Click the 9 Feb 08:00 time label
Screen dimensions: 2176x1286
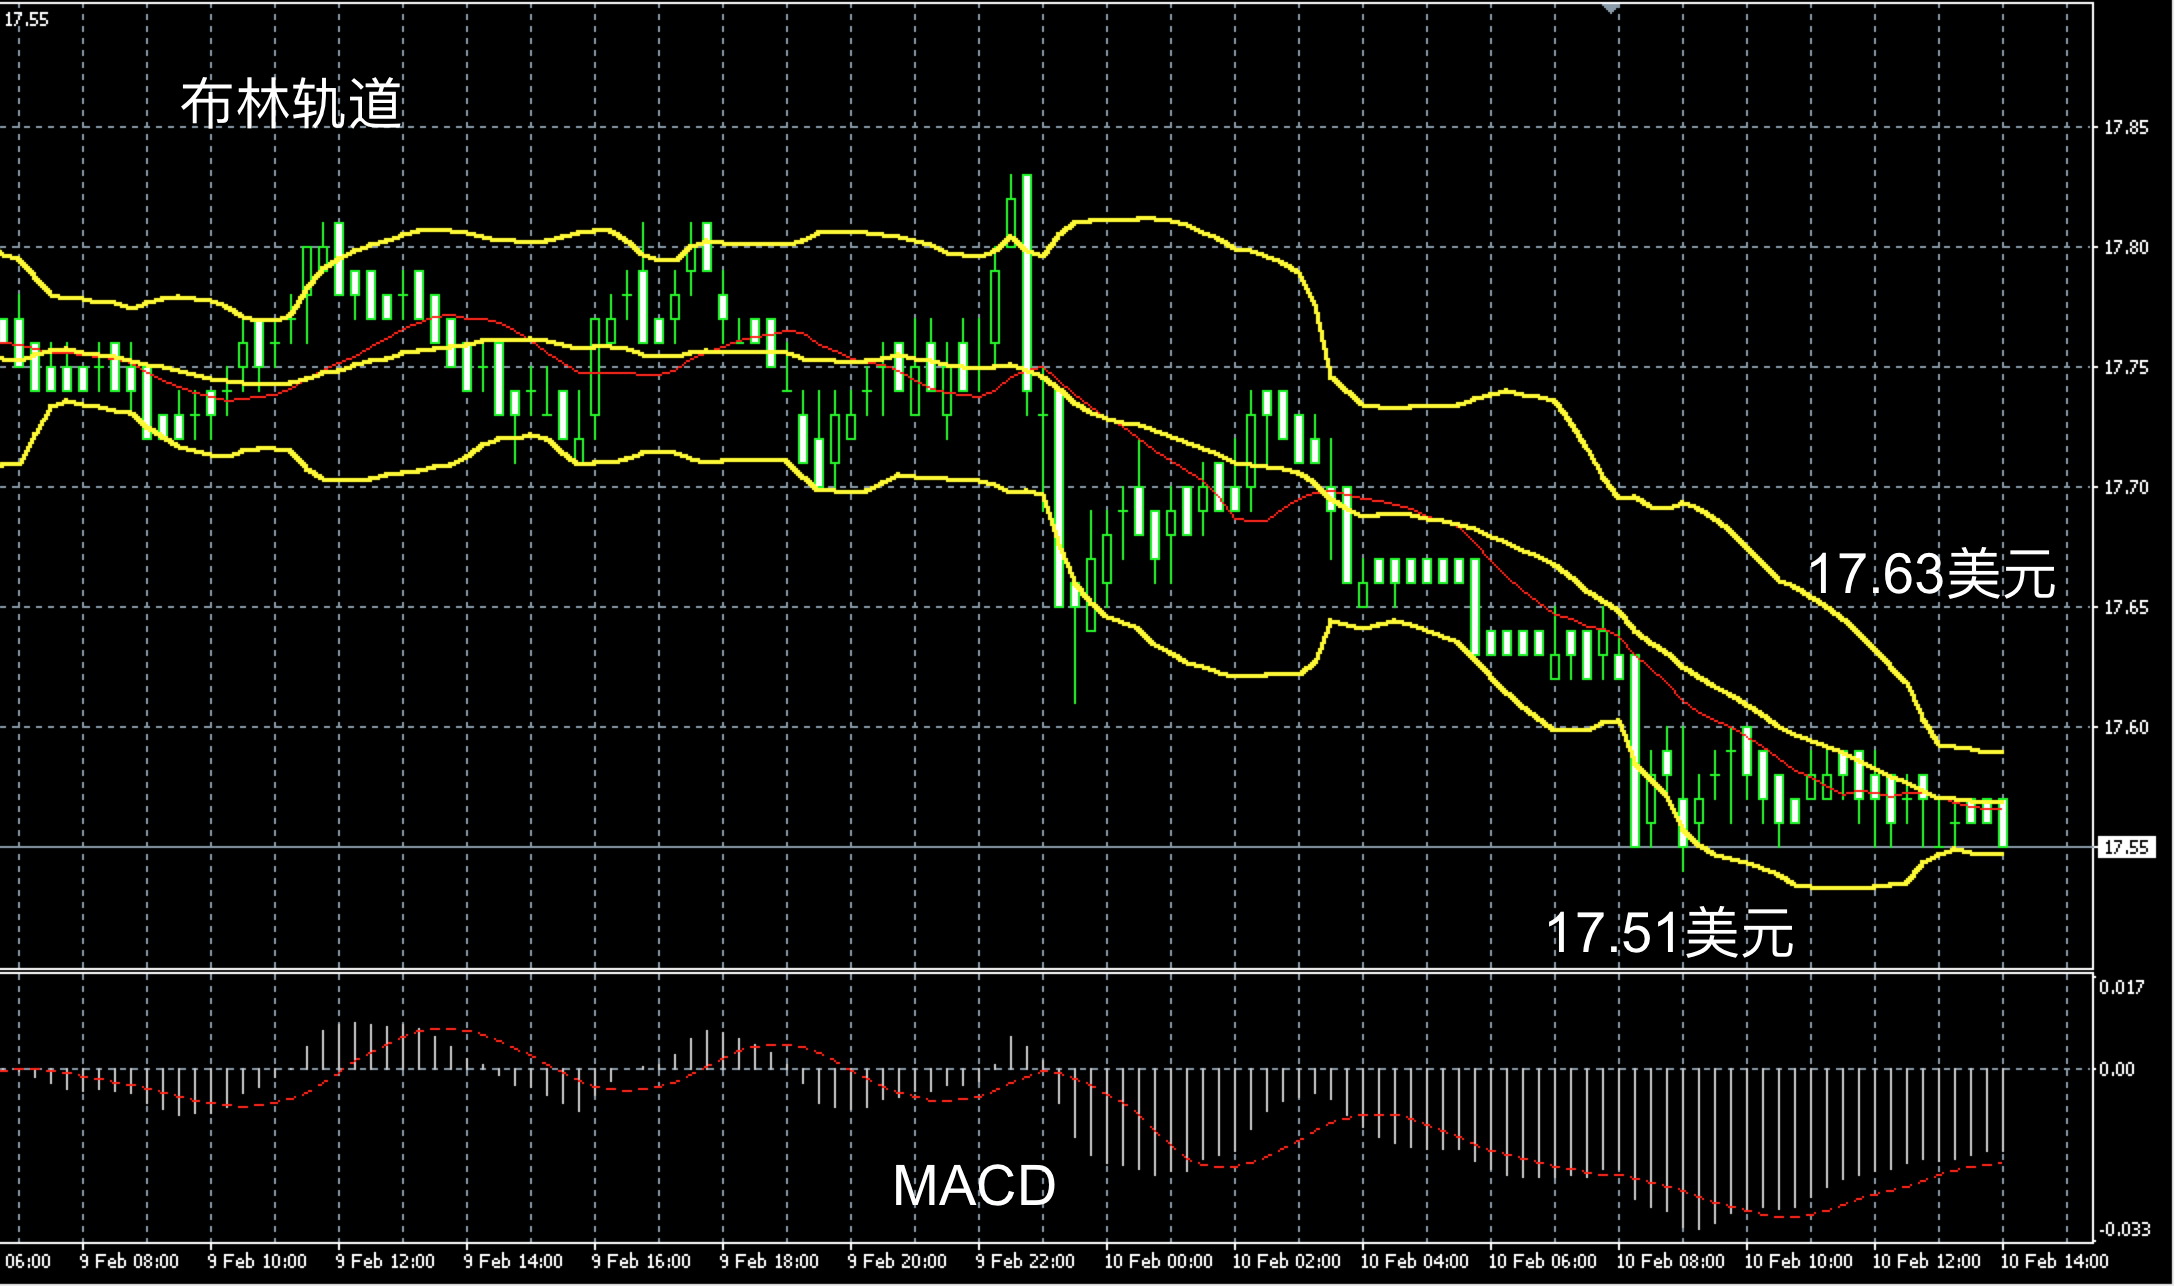[x=129, y=1262]
